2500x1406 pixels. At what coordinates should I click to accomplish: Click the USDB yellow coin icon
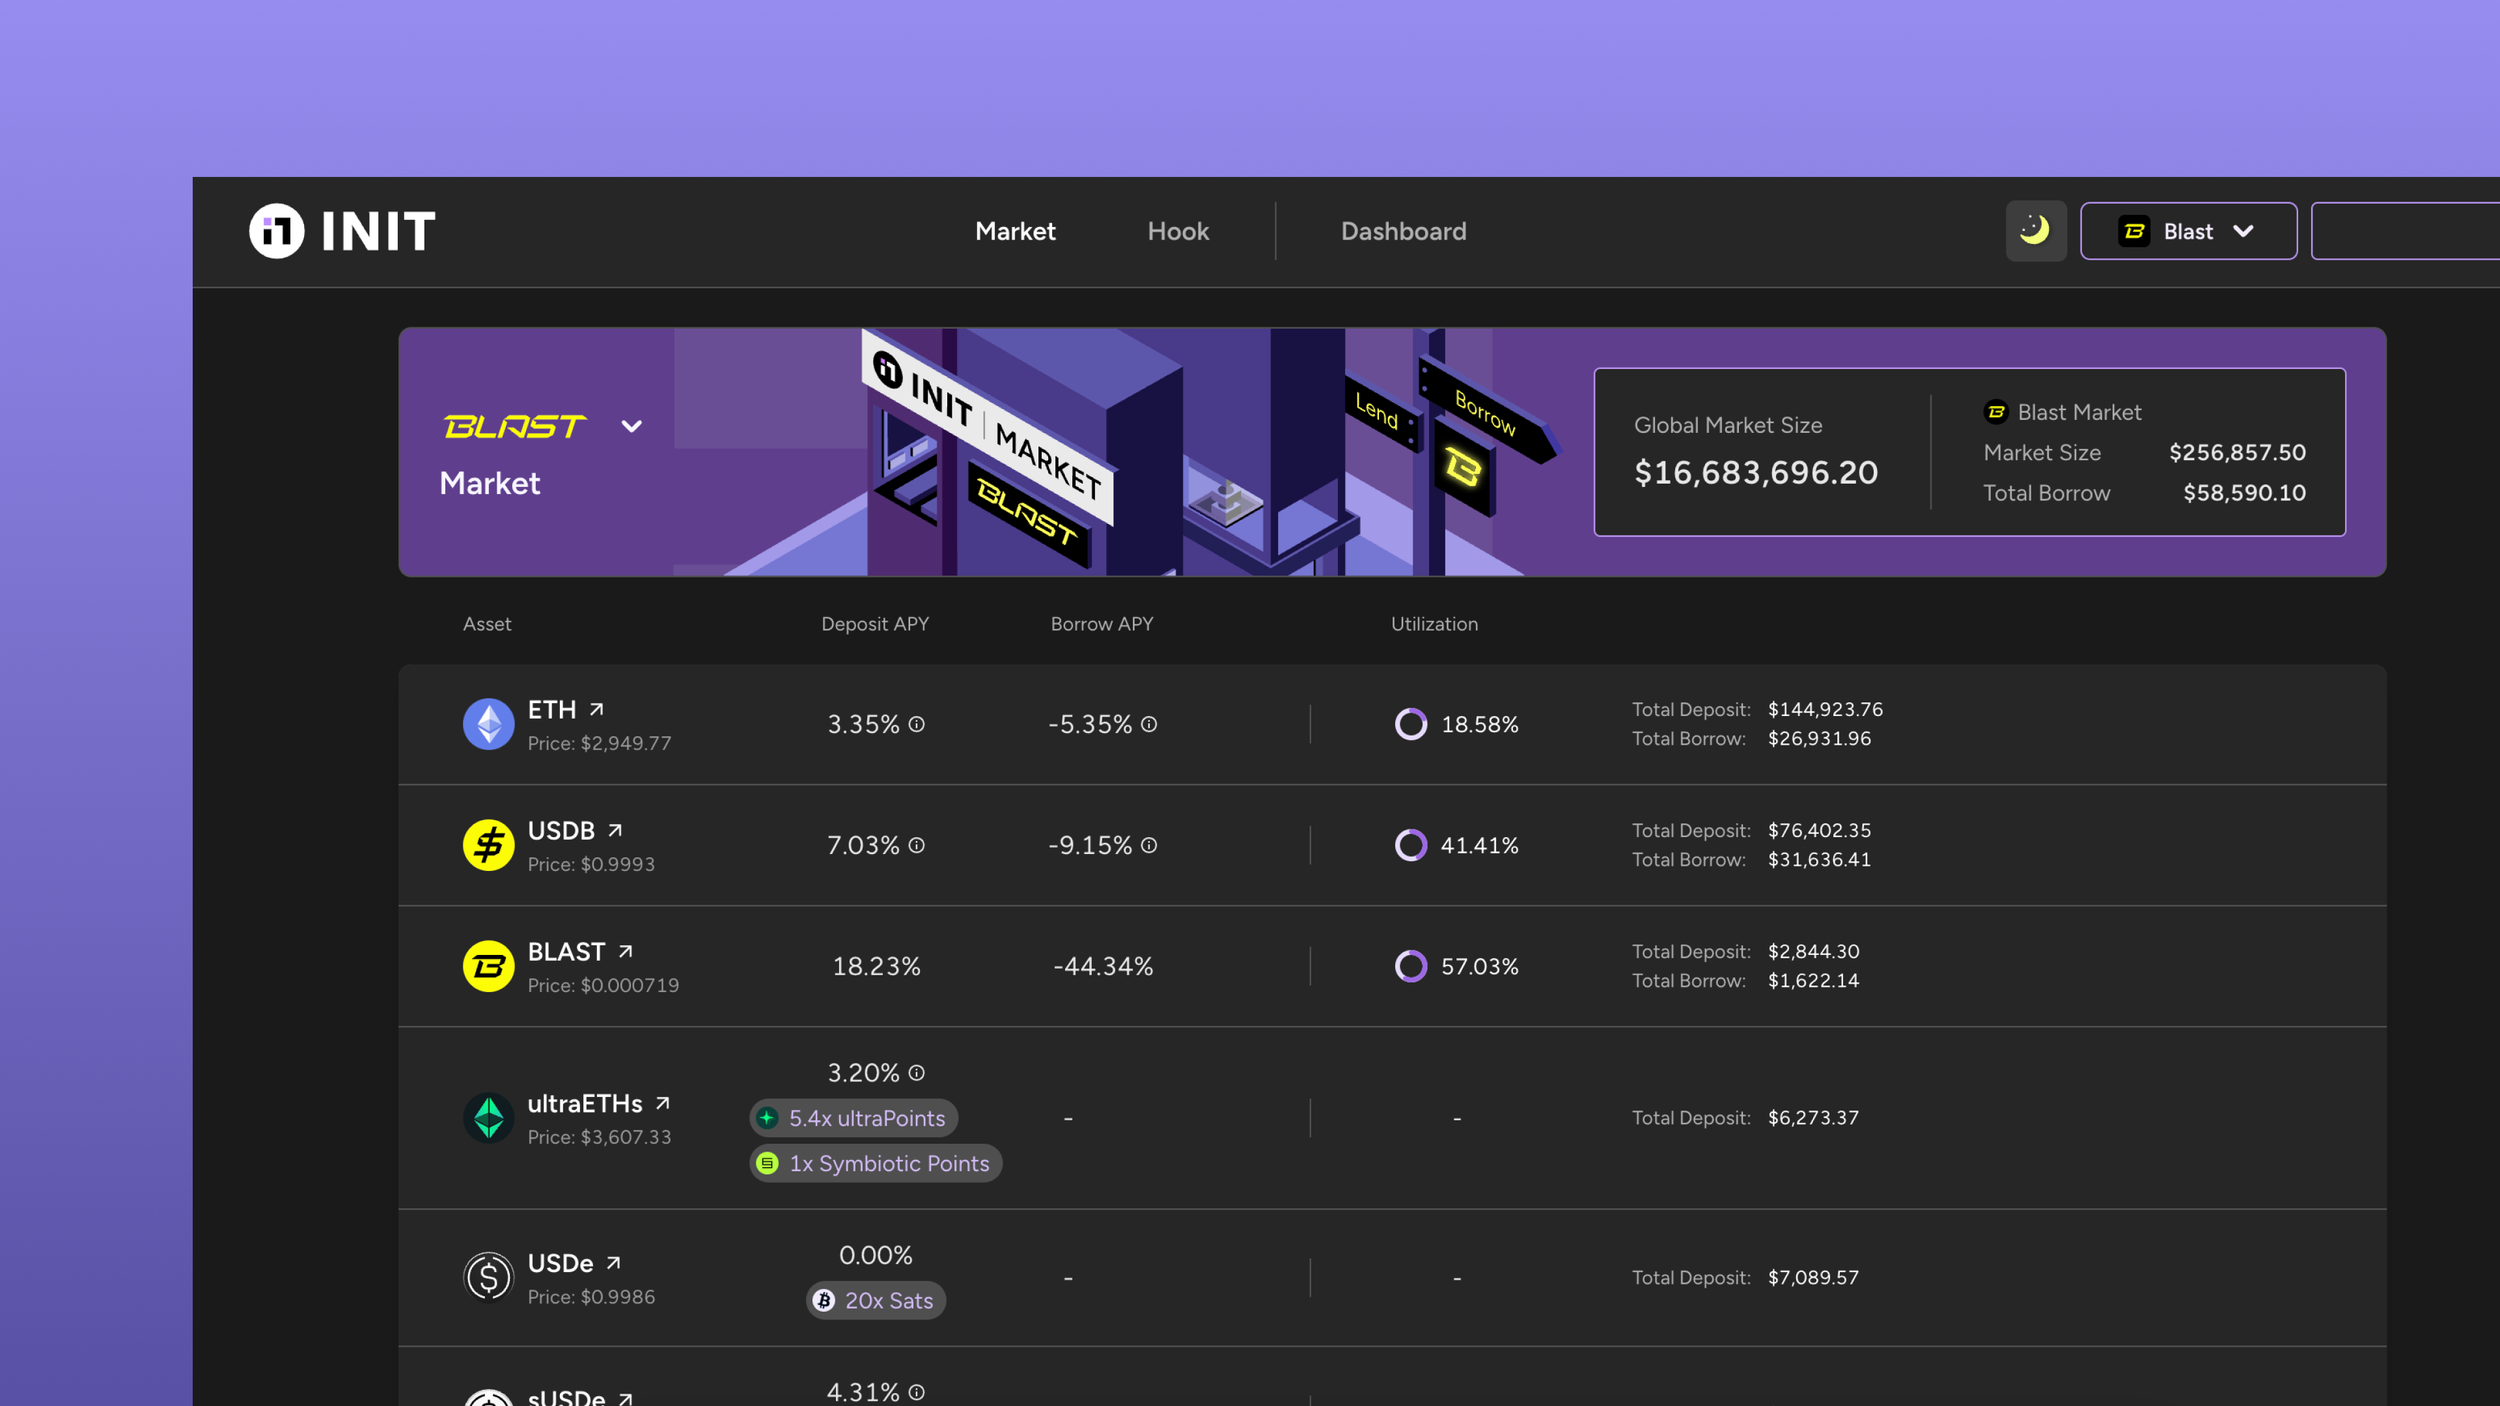(x=488, y=845)
